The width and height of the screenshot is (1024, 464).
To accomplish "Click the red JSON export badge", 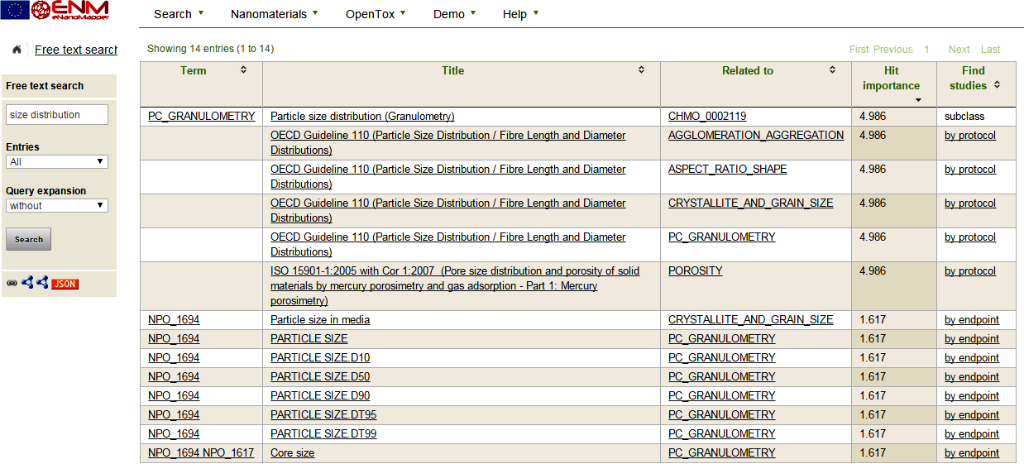I will click(x=65, y=283).
